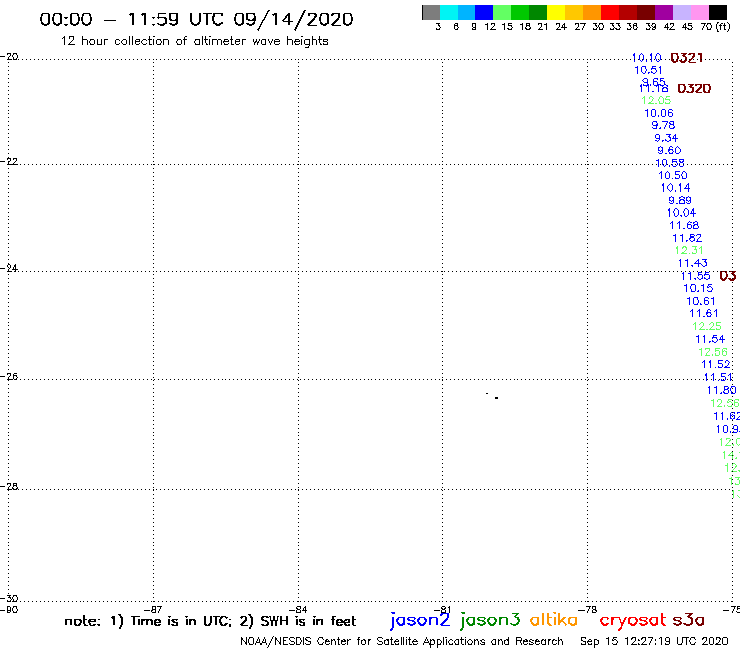740x650 pixels.
Task: Click the 10.04 wave height reading
Action: (x=681, y=213)
